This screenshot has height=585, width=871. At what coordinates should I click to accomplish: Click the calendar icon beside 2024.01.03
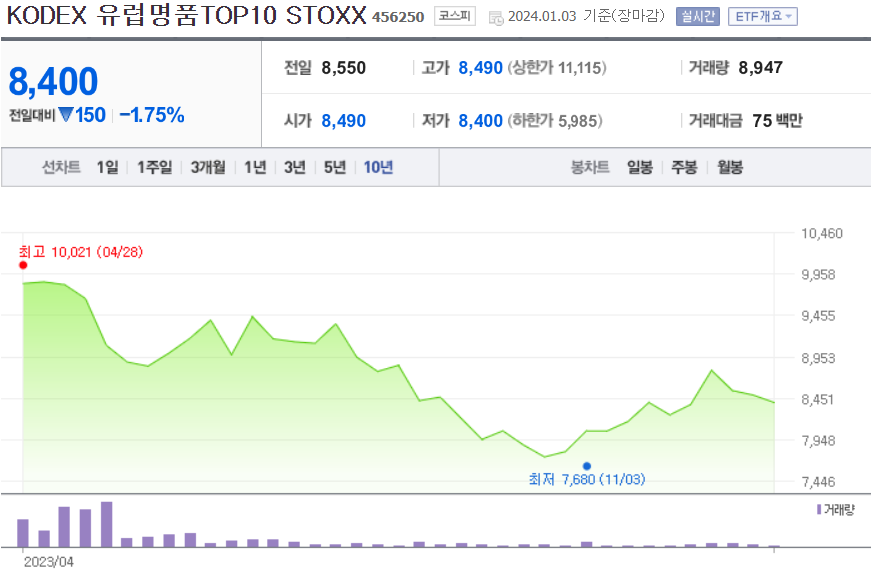(x=496, y=18)
